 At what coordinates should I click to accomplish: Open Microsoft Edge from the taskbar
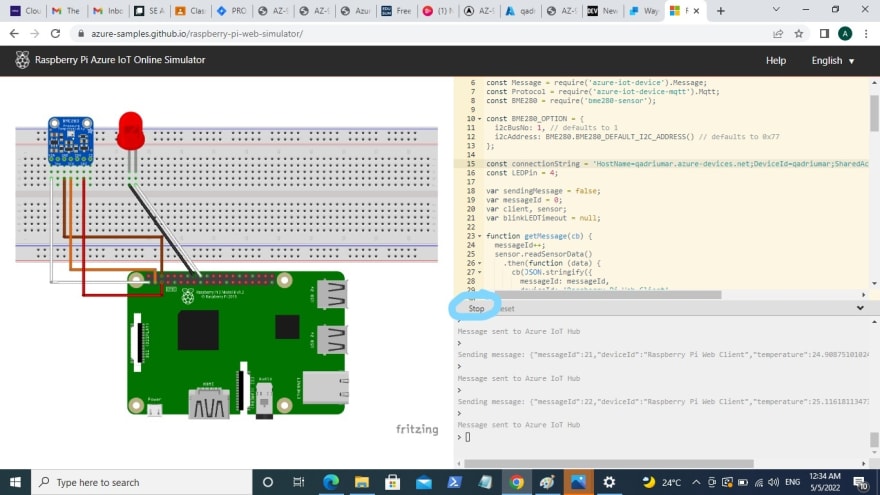[331, 482]
